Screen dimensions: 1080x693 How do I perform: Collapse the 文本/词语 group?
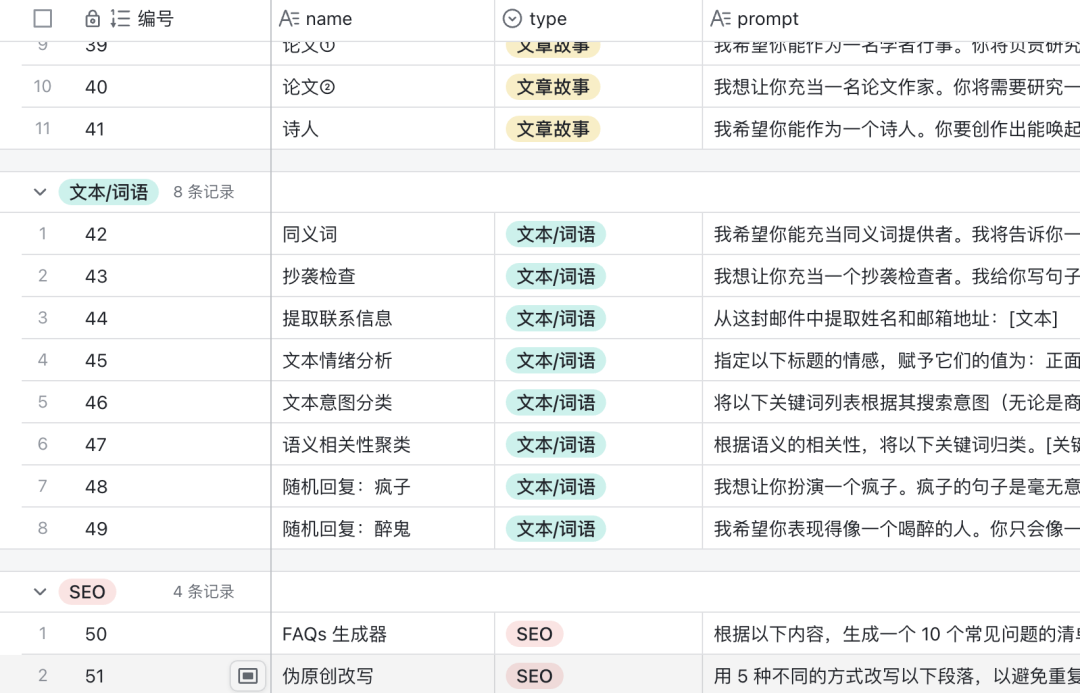click(x=40, y=192)
